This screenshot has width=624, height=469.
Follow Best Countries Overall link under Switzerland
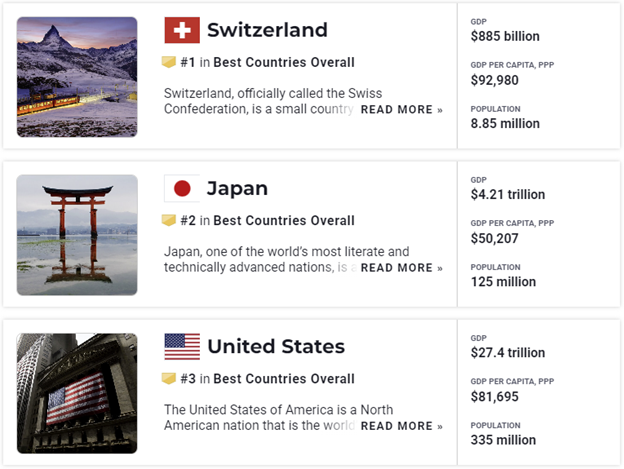(284, 62)
